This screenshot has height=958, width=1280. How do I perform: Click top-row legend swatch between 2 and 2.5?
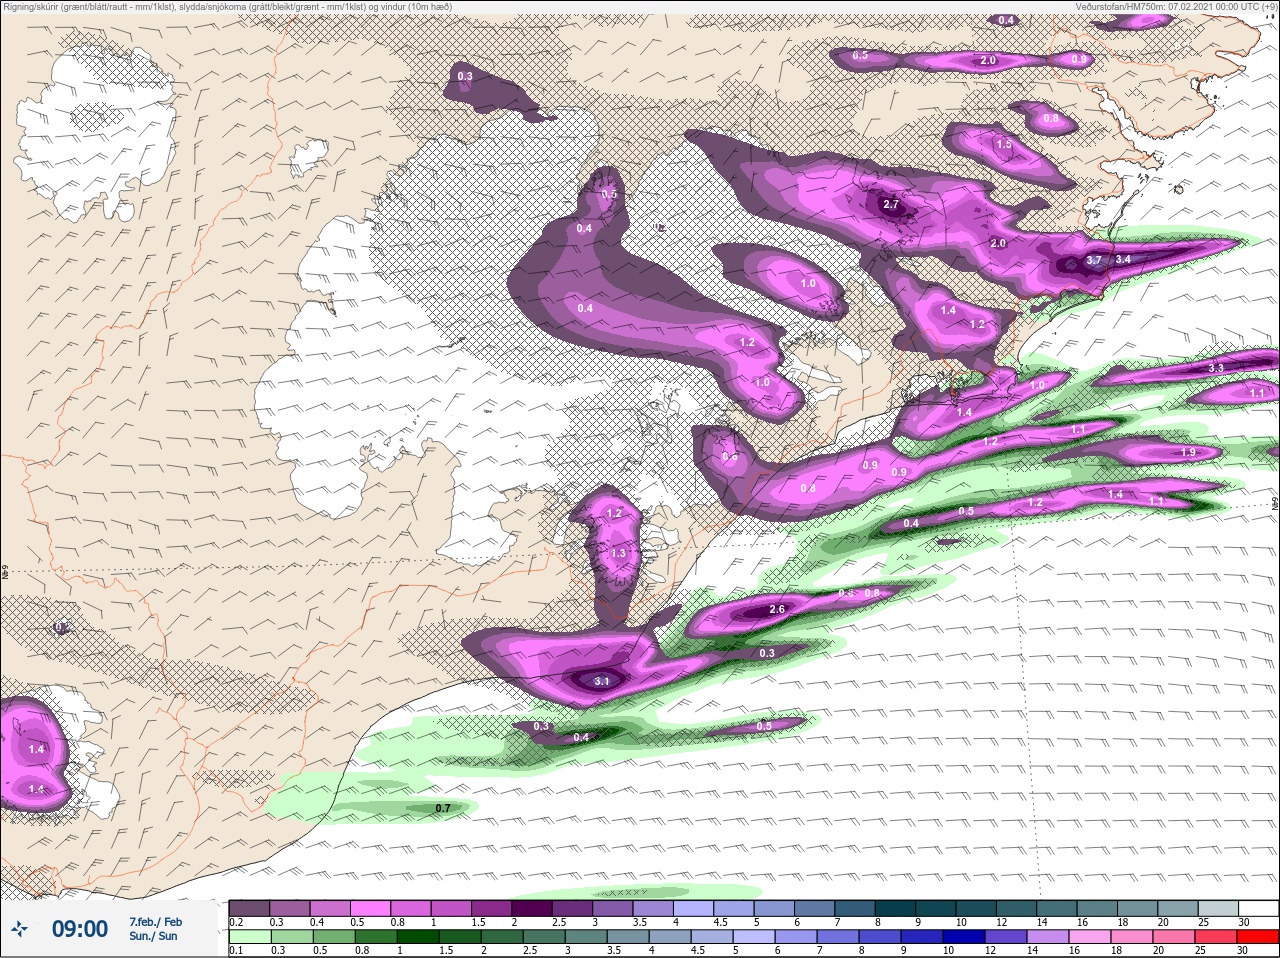pos(532,908)
